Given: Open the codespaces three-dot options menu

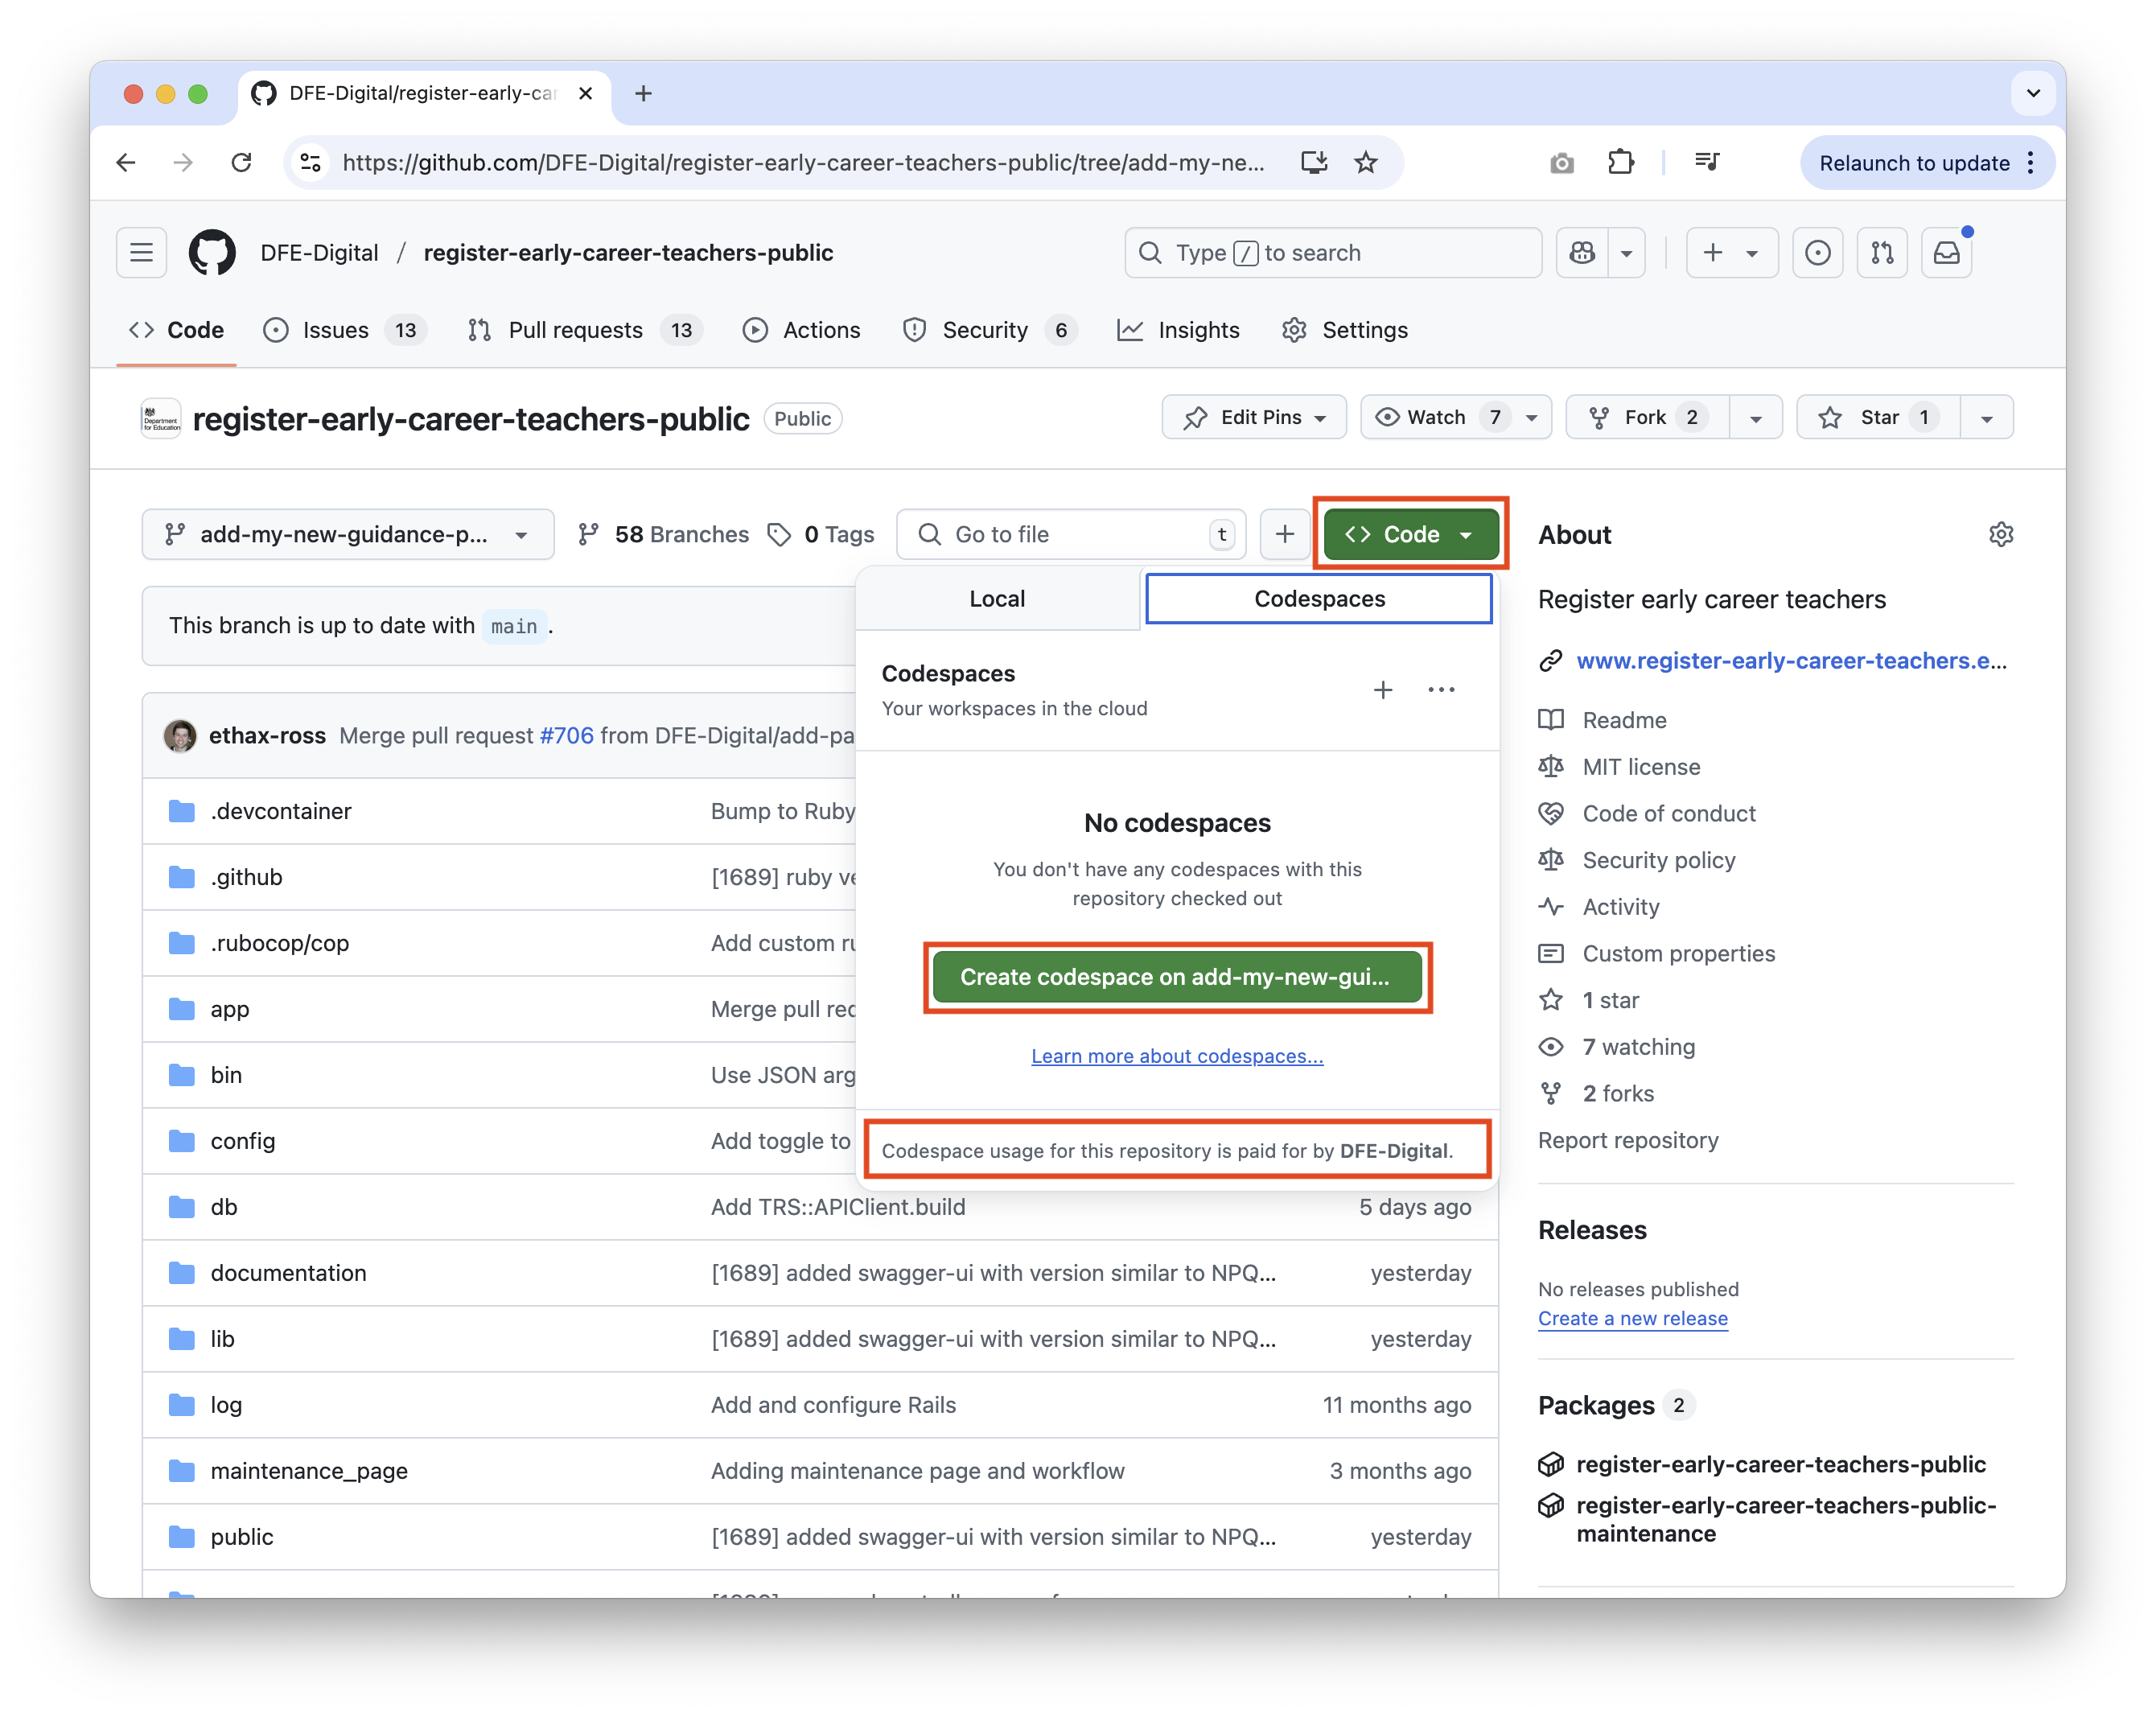Looking at the screenshot, I should click(x=1441, y=689).
